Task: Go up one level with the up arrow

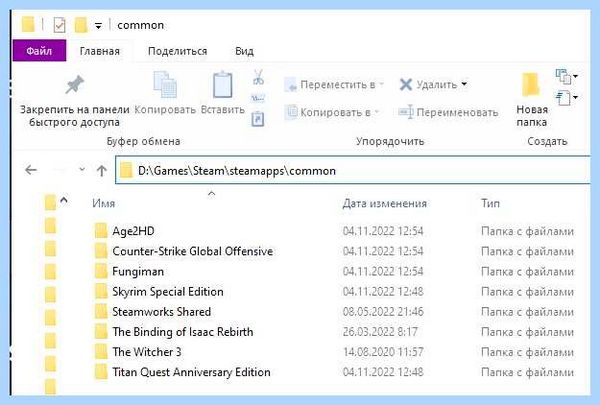Action: 101,170
